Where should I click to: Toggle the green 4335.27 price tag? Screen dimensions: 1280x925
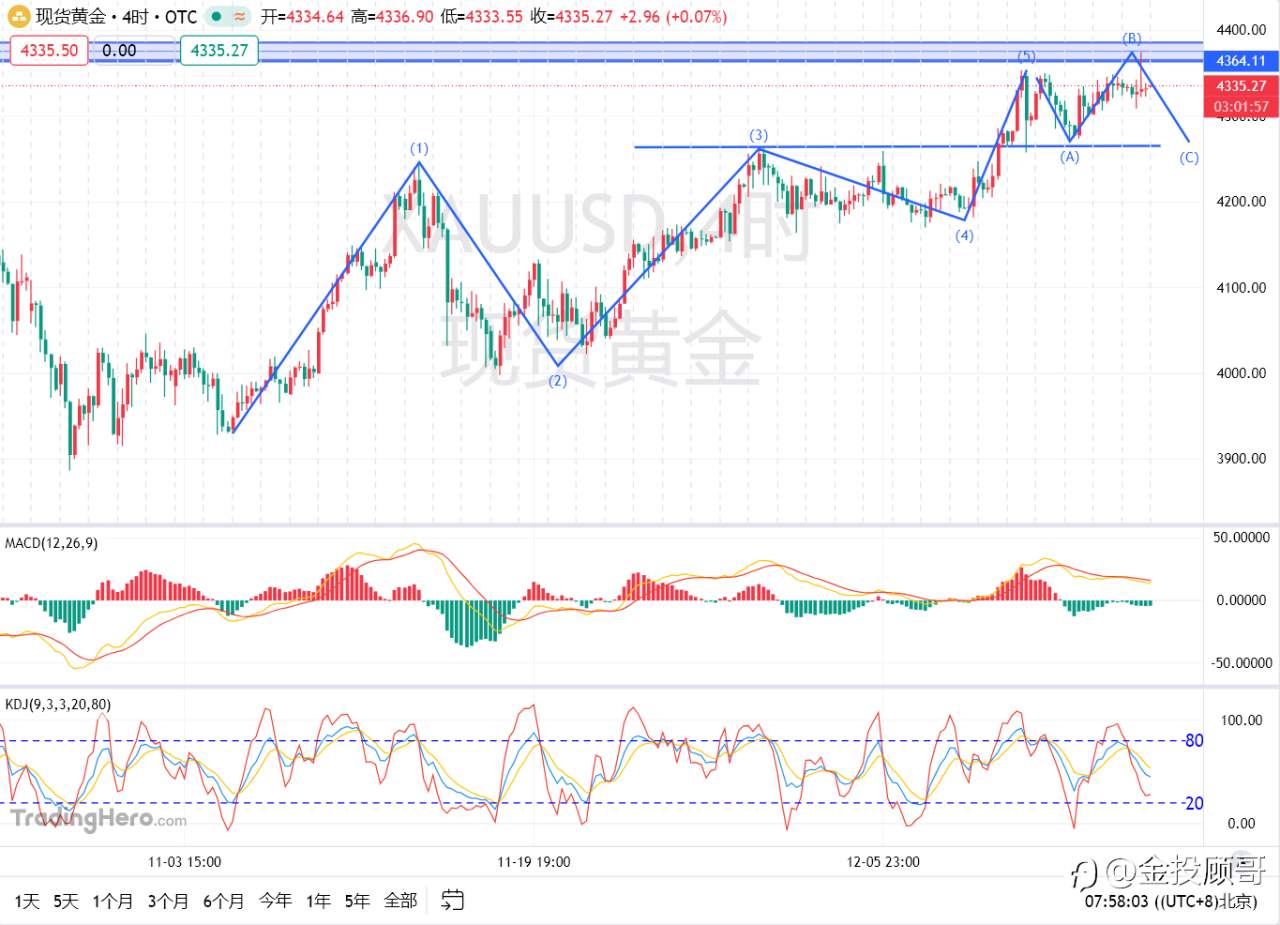click(x=219, y=49)
